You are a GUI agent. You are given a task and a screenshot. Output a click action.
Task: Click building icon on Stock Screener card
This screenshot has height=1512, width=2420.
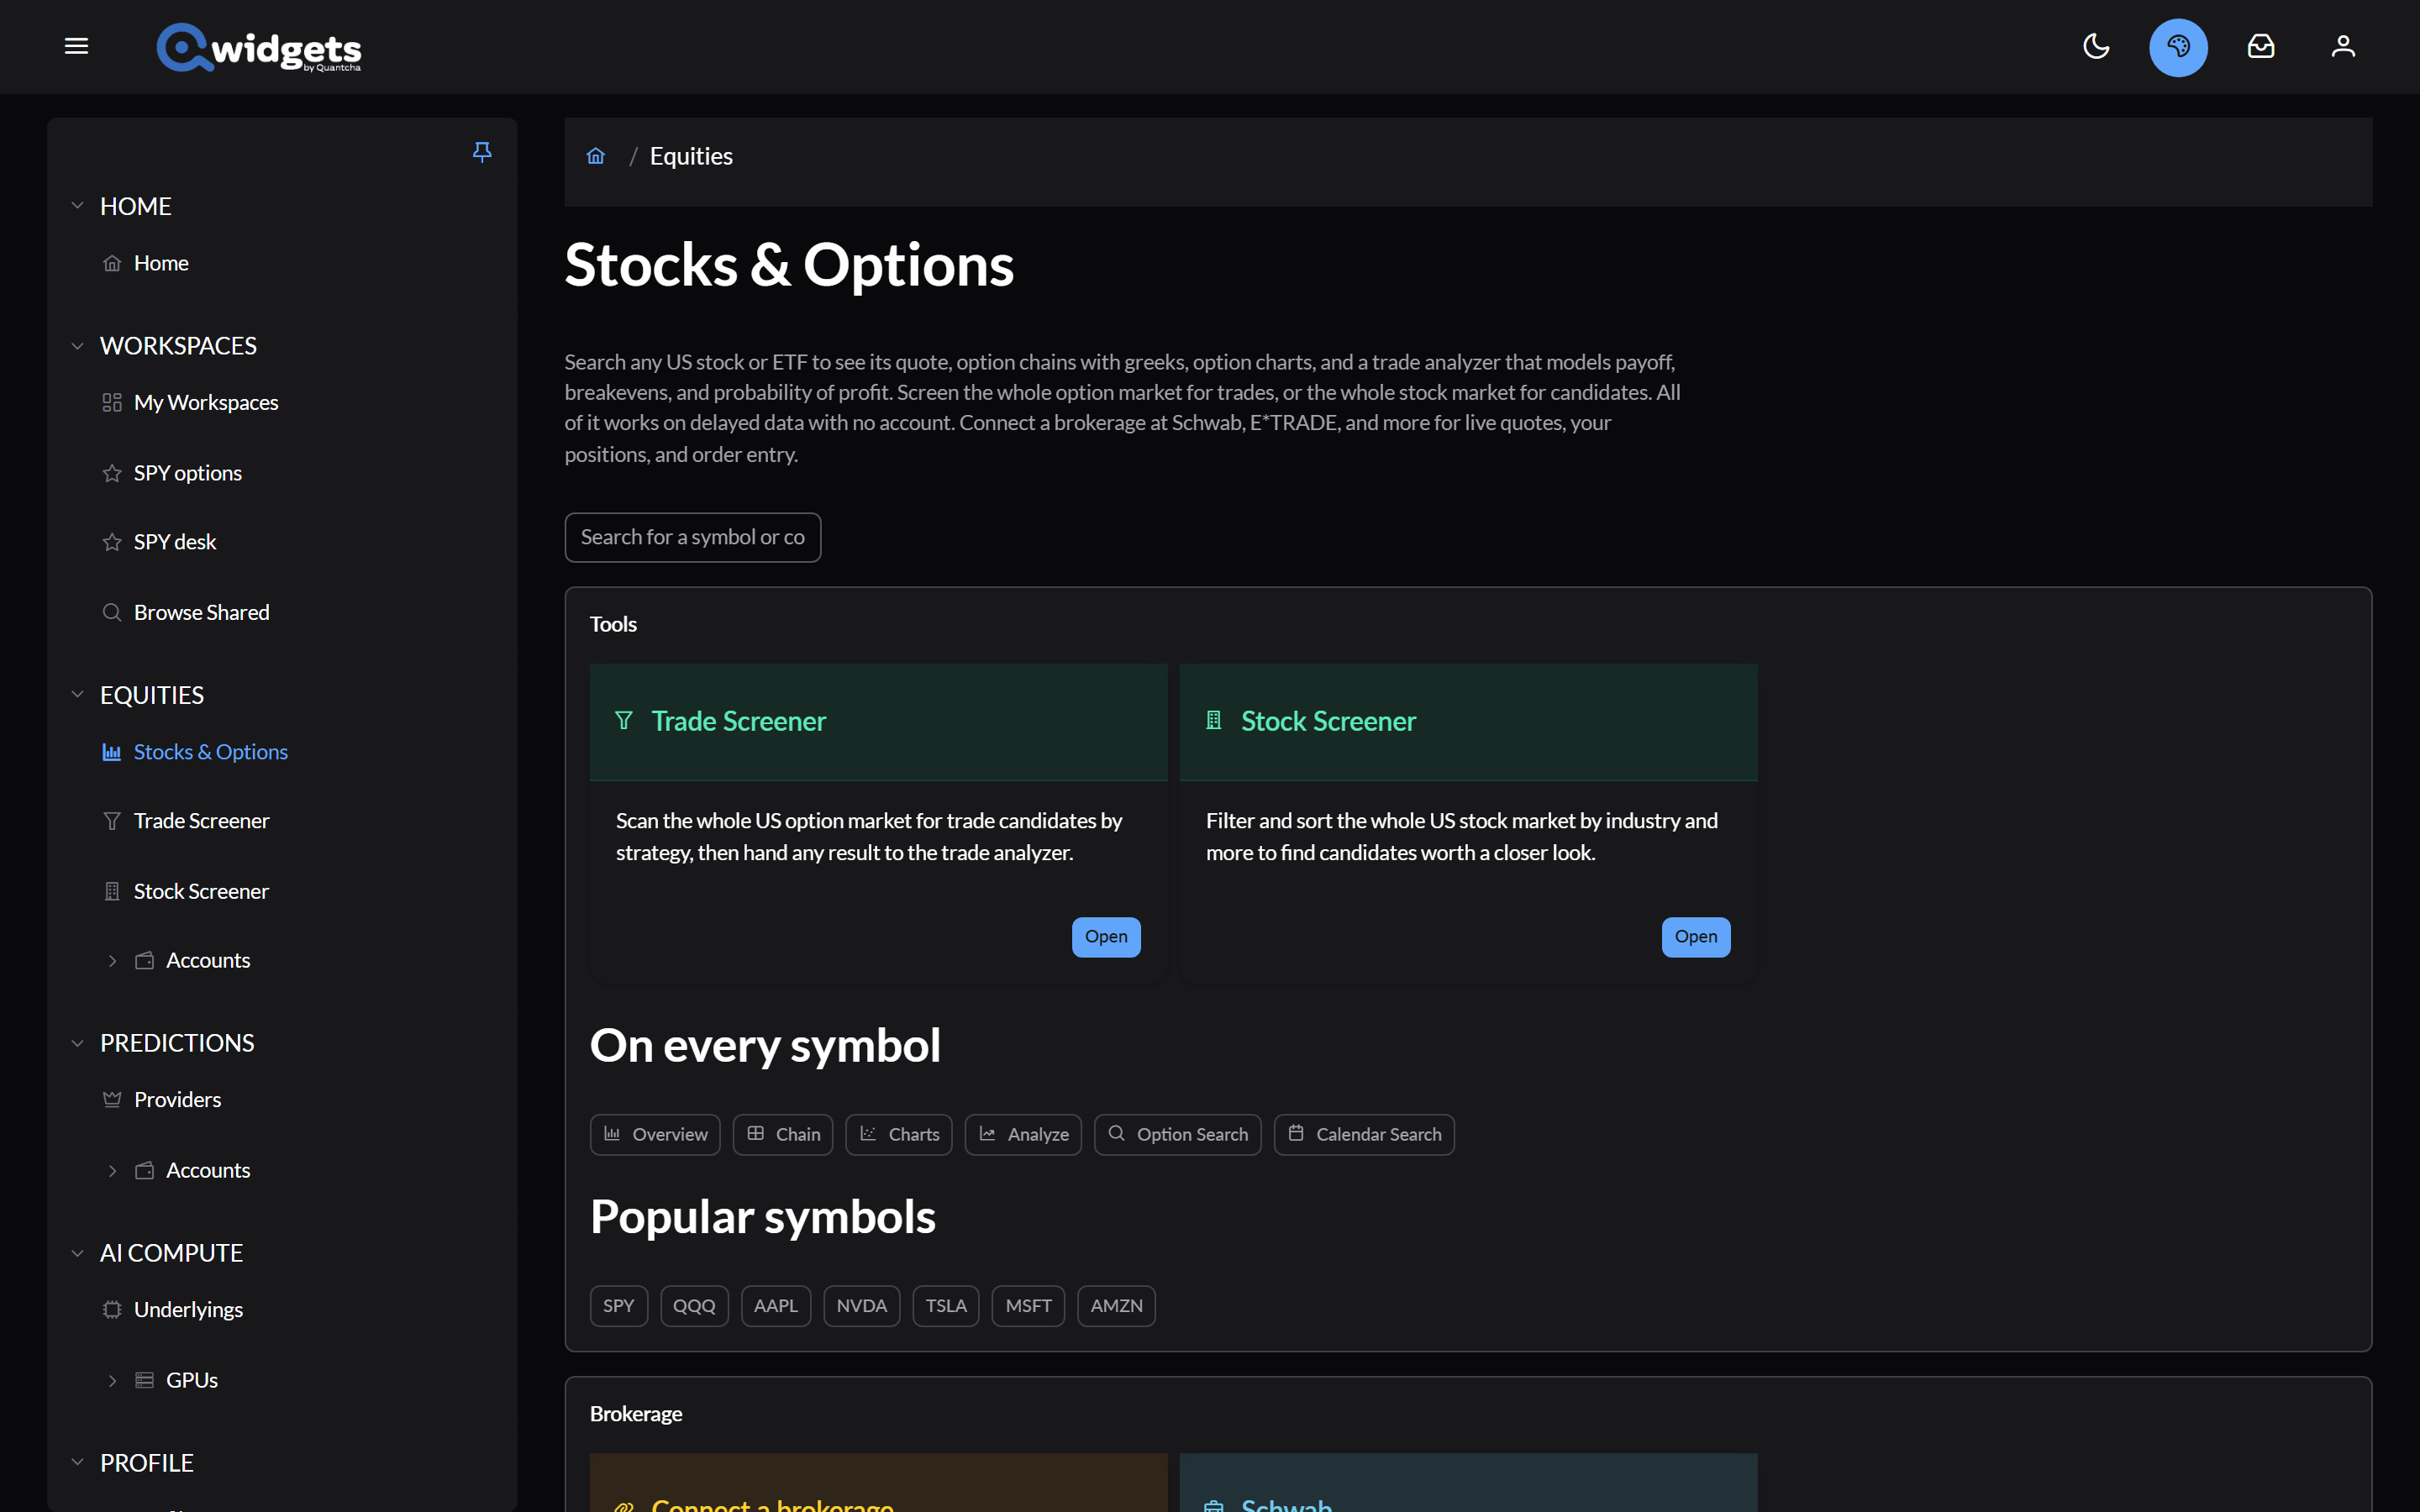[1214, 720]
